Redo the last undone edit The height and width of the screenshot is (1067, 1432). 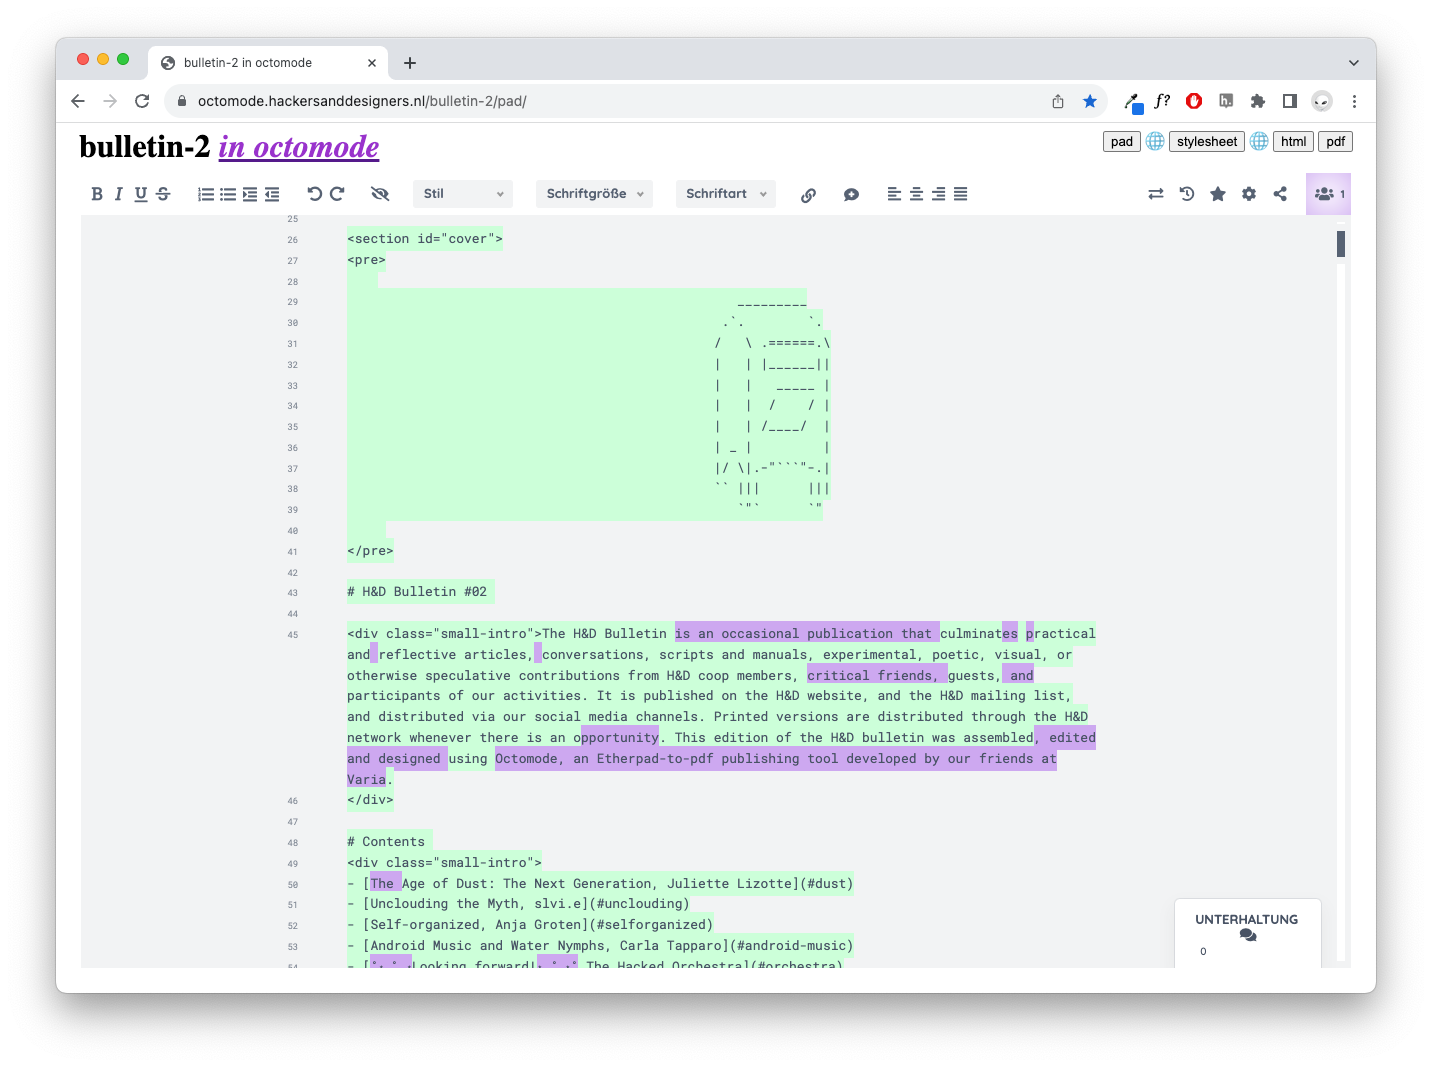click(337, 194)
